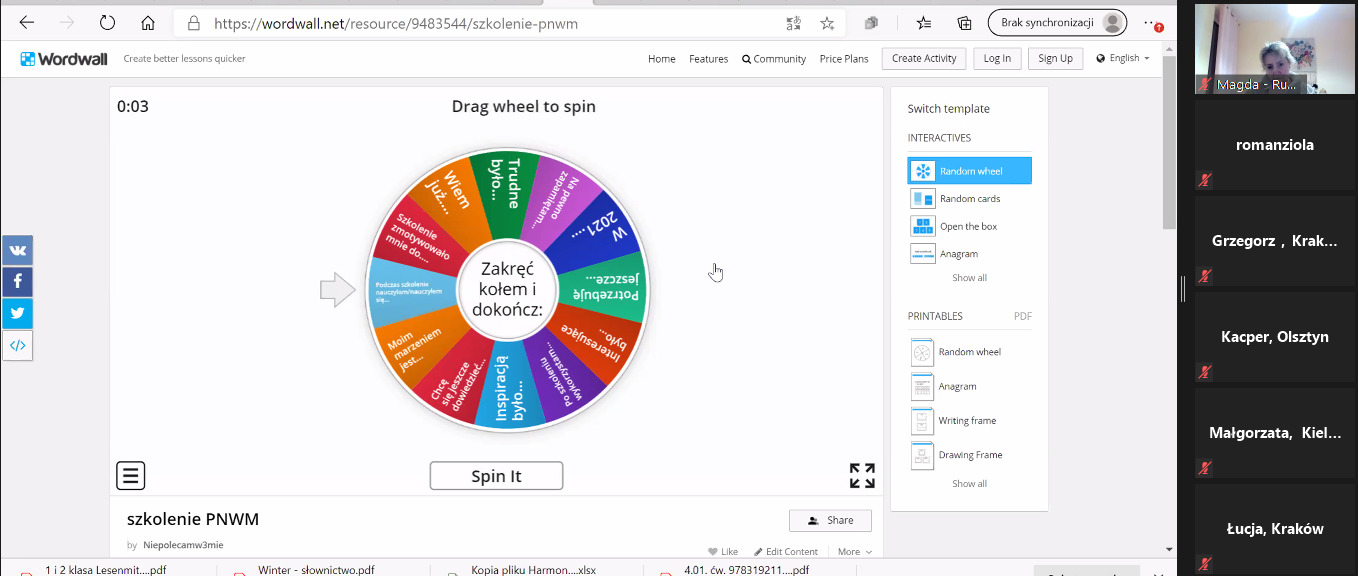Click the Share button
Image resolution: width=1358 pixels, height=576 pixels.
830,520
